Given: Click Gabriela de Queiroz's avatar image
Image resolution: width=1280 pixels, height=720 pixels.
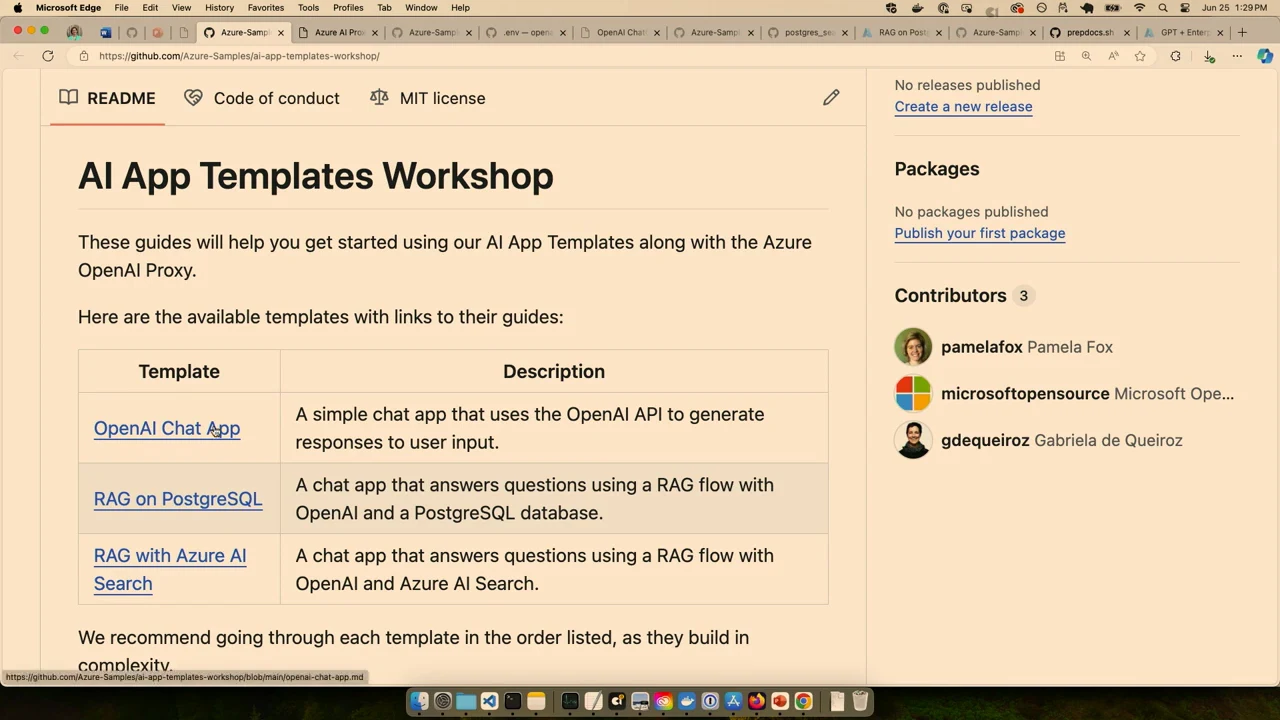Looking at the screenshot, I should point(913,440).
